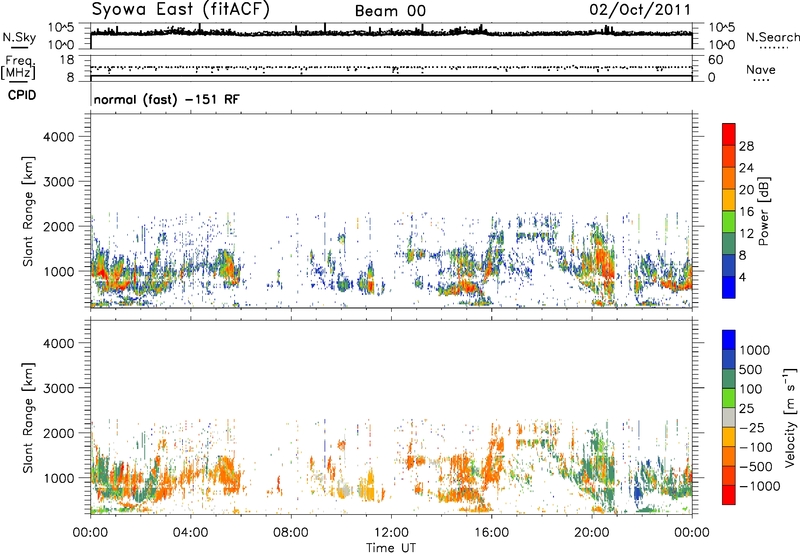Click the '20' value on power colorbar
Image resolution: width=800 pixels, height=554 pixels.
coord(746,190)
